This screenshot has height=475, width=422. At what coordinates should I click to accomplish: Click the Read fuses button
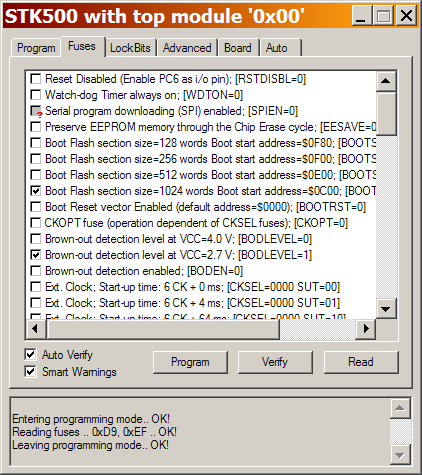361,362
